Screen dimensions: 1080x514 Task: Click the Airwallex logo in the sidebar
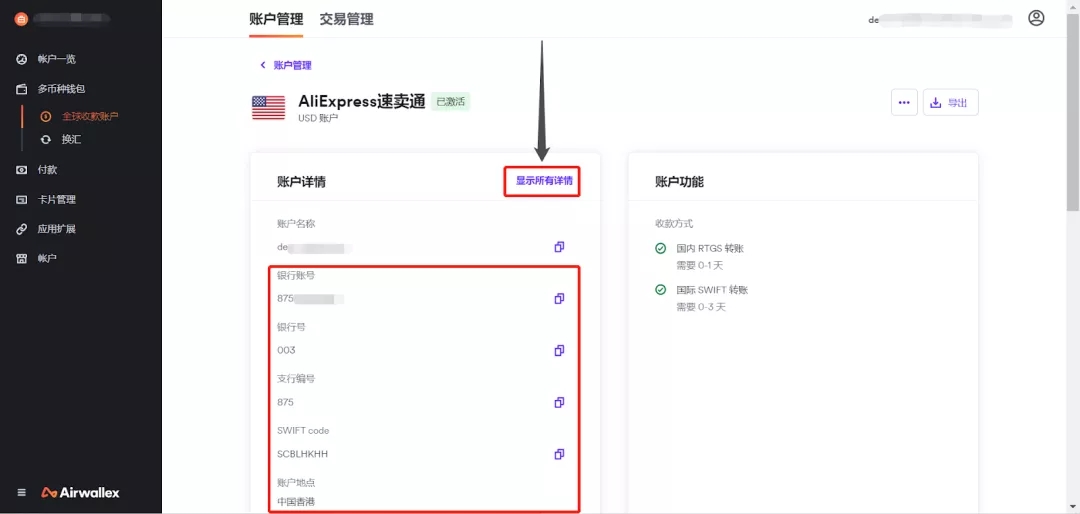coord(80,493)
